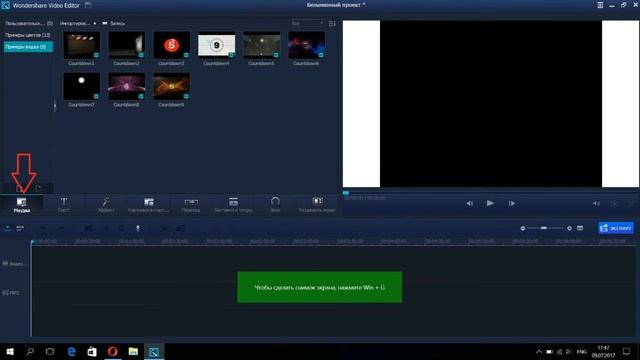Click the PIP track header label
Screen dimensions: 640x360
11,293
